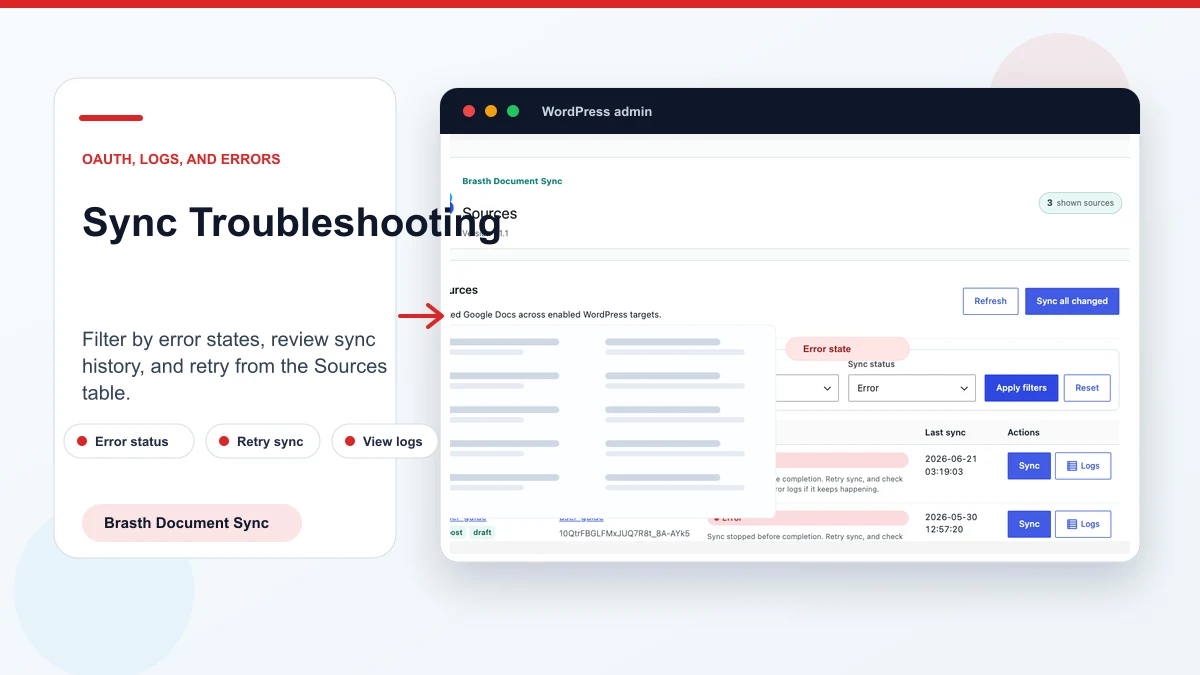Reset the source filters
Image resolution: width=1200 pixels, height=675 pixels.
[1087, 388]
